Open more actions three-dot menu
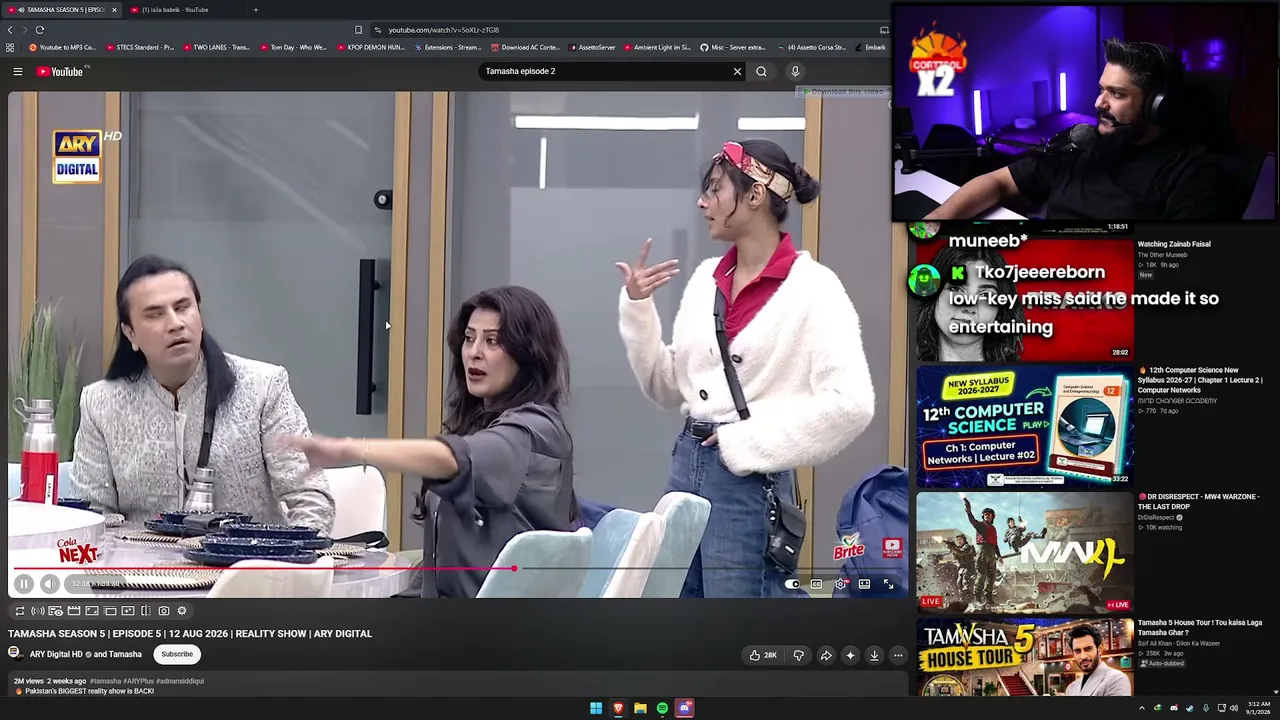 point(898,656)
